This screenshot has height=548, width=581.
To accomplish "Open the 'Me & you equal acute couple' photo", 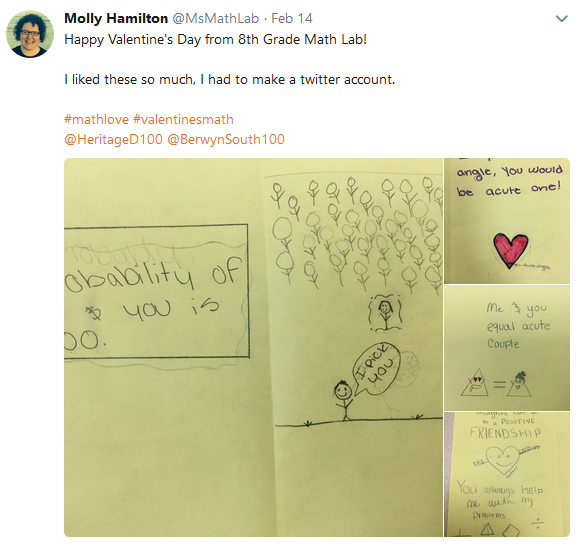I will 507,348.
